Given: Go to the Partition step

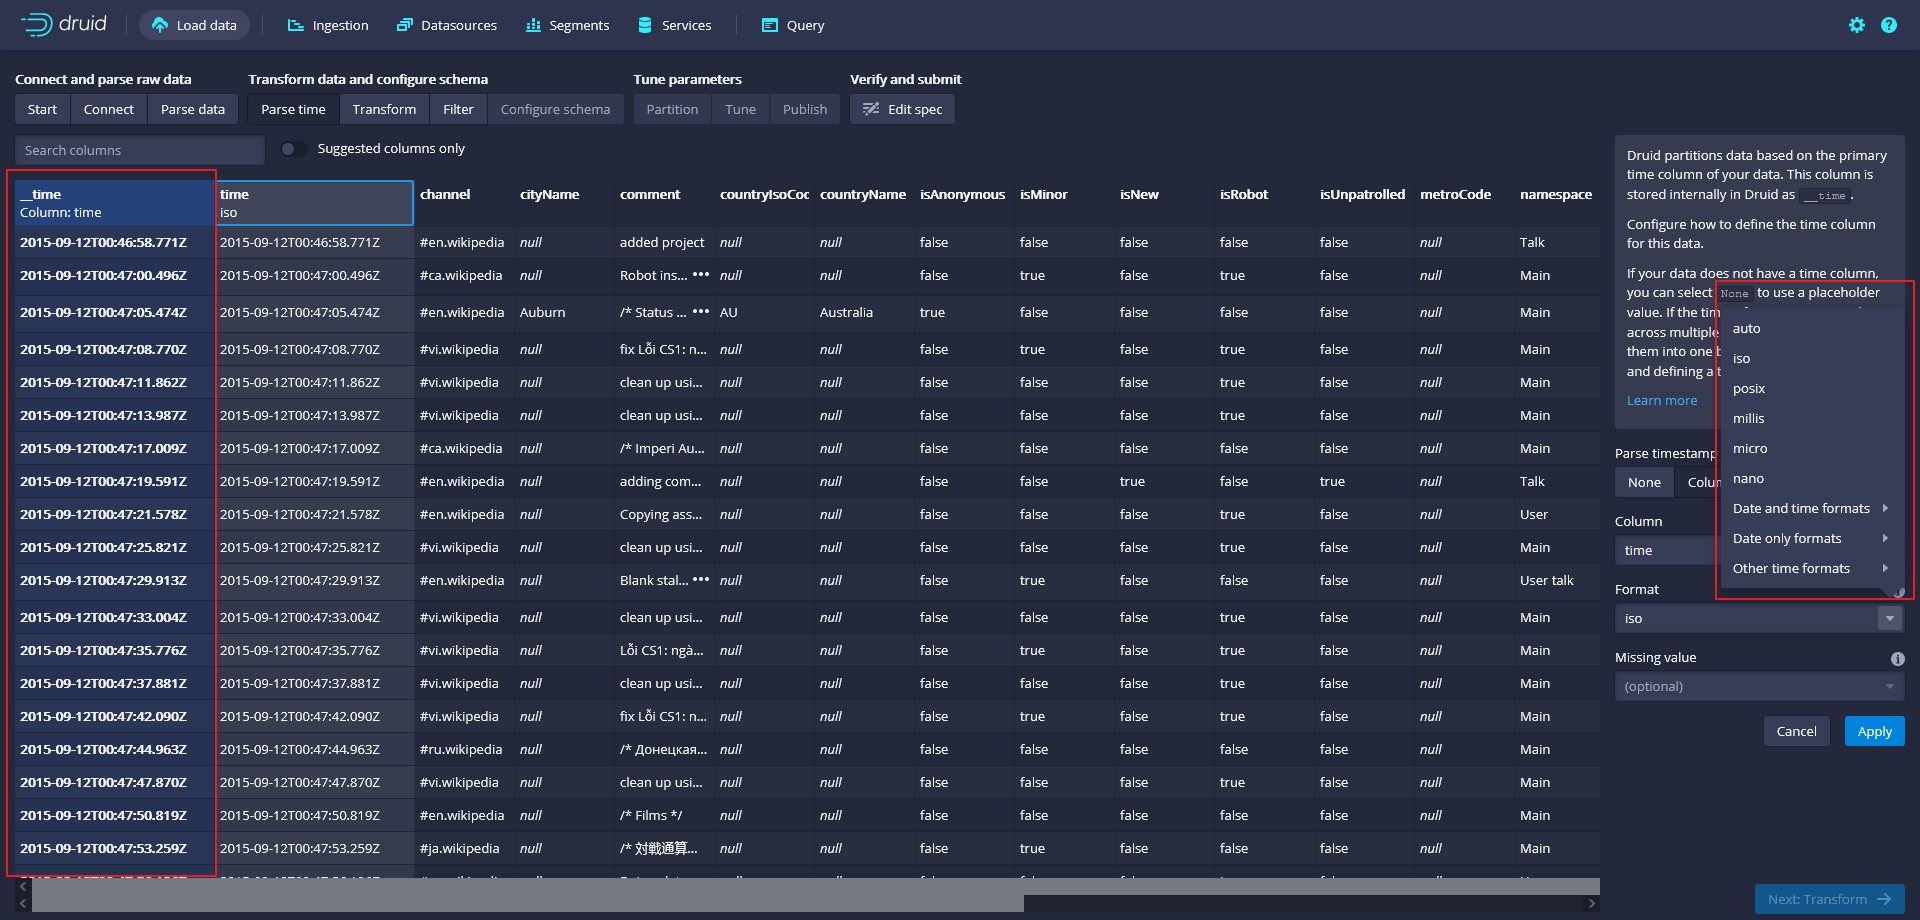Looking at the screenshot, I should [x=672, y=109].
